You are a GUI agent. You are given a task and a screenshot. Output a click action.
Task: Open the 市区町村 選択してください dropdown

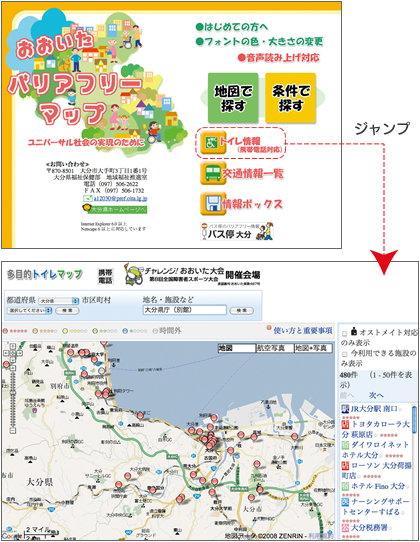29,310
